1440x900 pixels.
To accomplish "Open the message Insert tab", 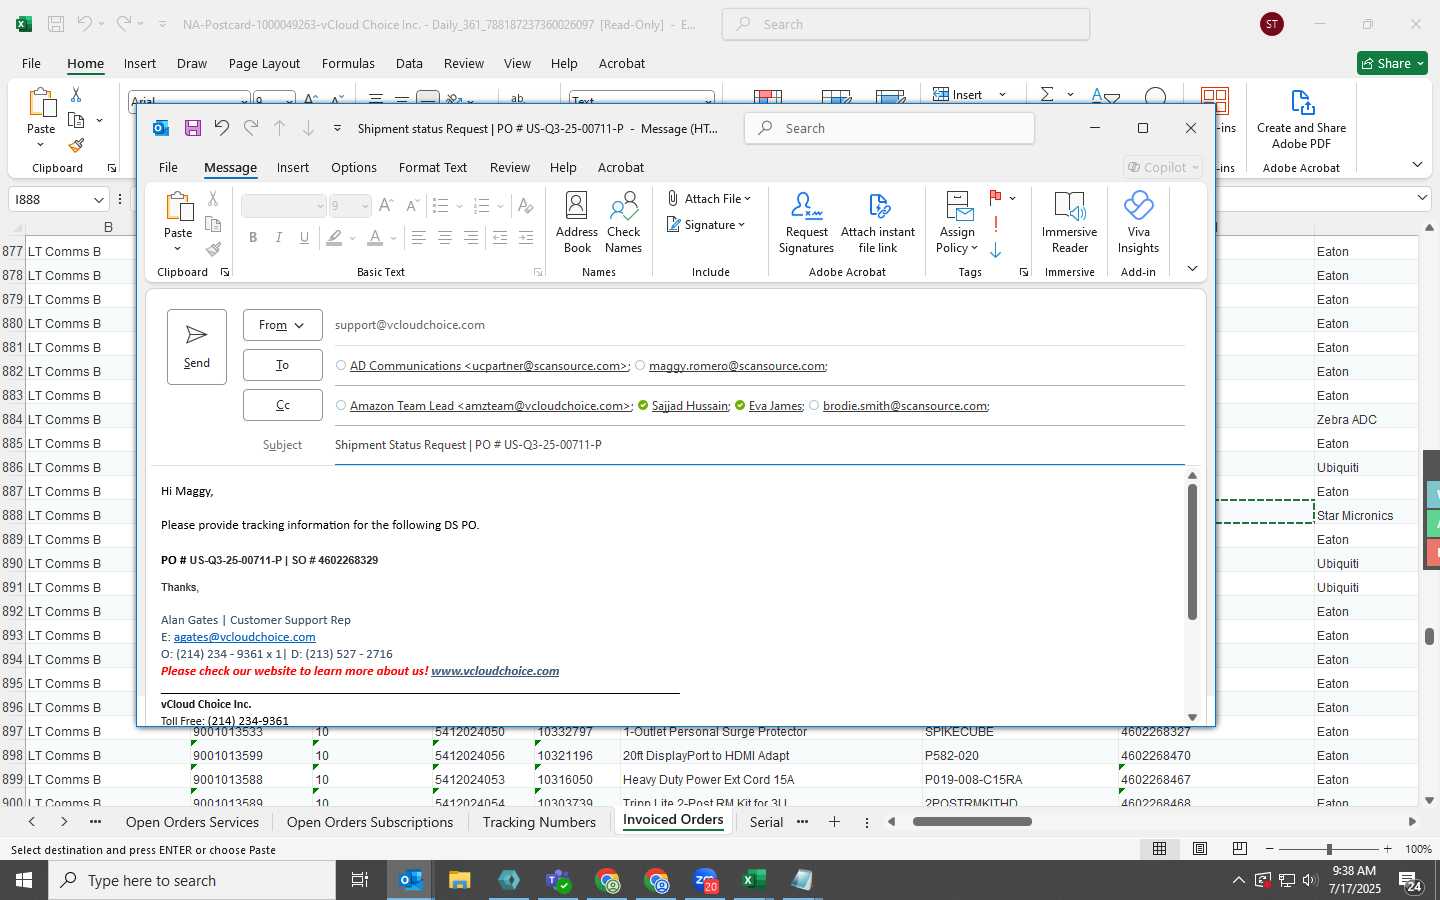I will 293,167.
